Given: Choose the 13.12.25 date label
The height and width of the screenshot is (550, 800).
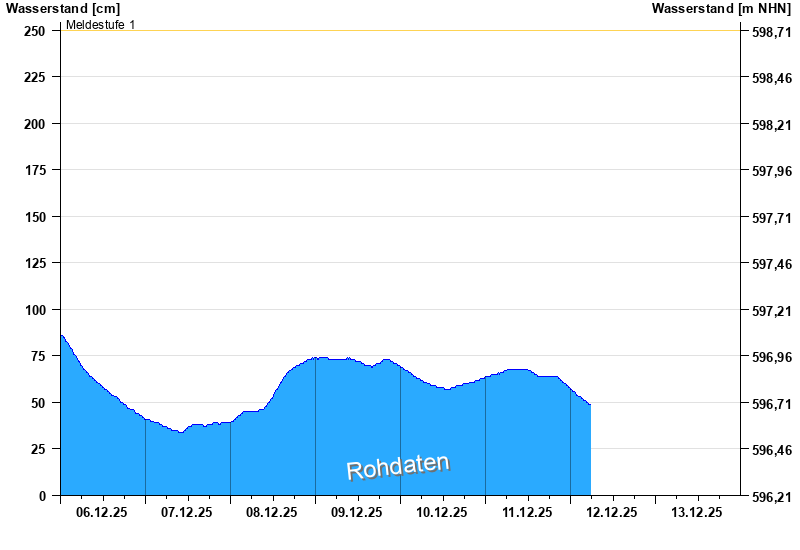Looking at the screenshot, I should (x=697, y=512).
